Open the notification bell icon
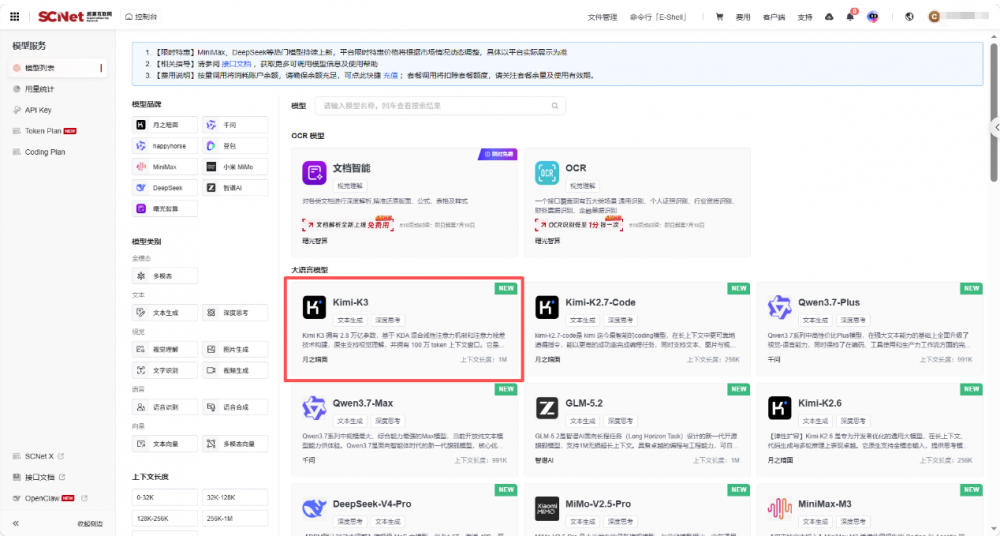Image resolution: width=1004 pixels, height=545 pixels. [x=850, y=17]
